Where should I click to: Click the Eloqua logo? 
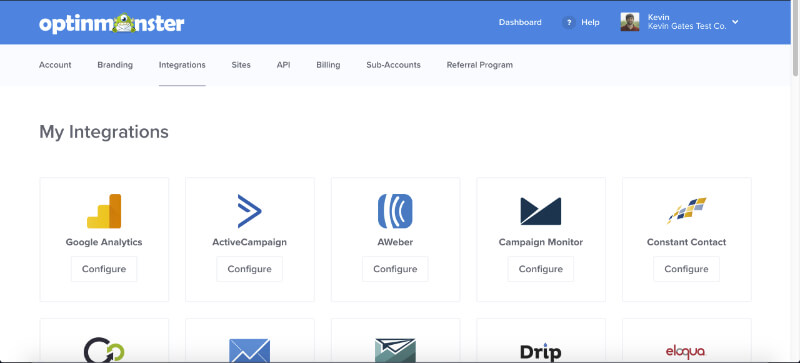tap(686, 352)
